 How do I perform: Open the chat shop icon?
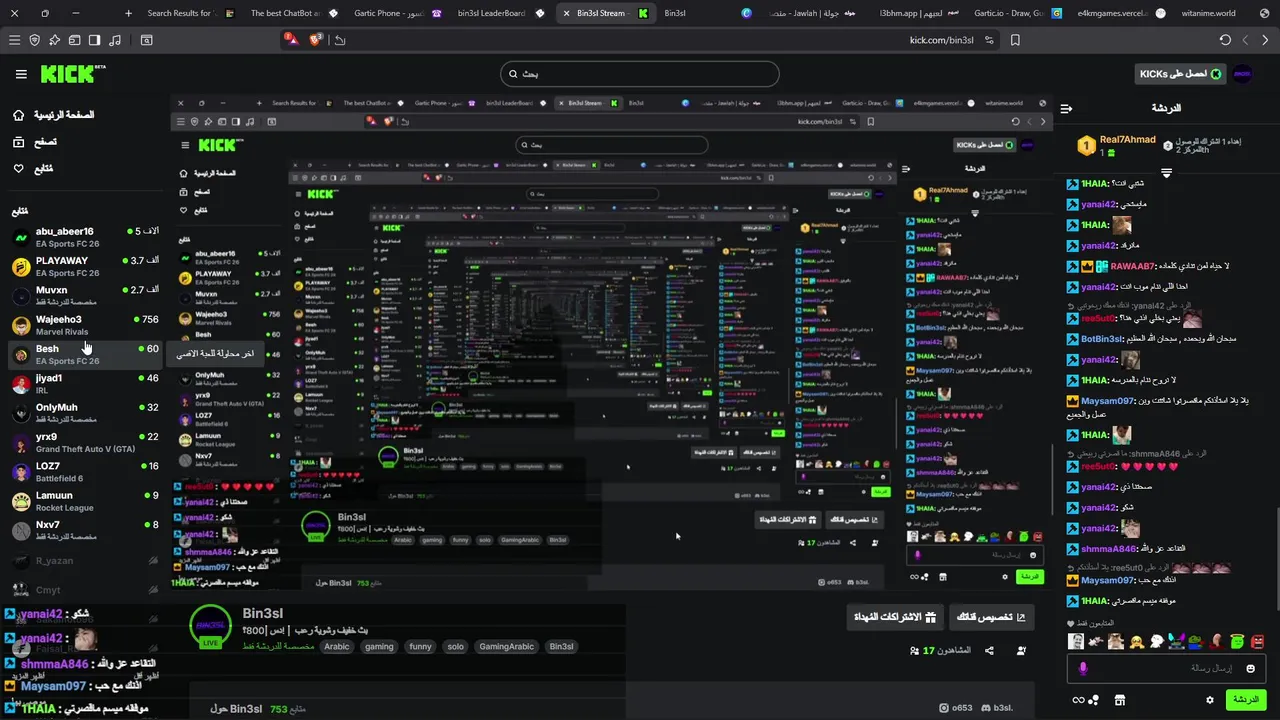[1119, 700]
